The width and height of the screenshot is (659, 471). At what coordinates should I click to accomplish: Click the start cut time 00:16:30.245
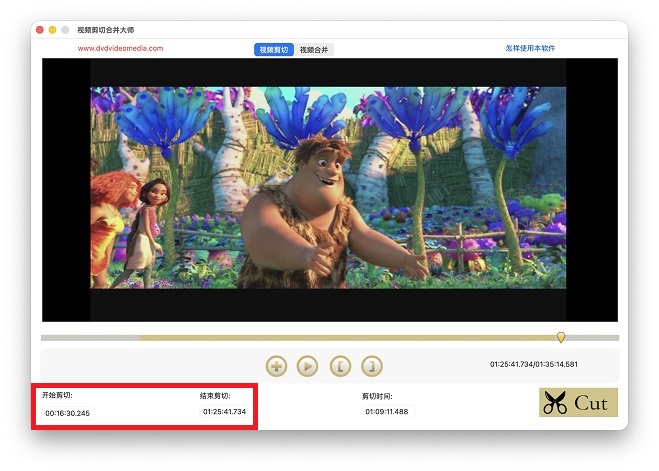tap(67, 413)
